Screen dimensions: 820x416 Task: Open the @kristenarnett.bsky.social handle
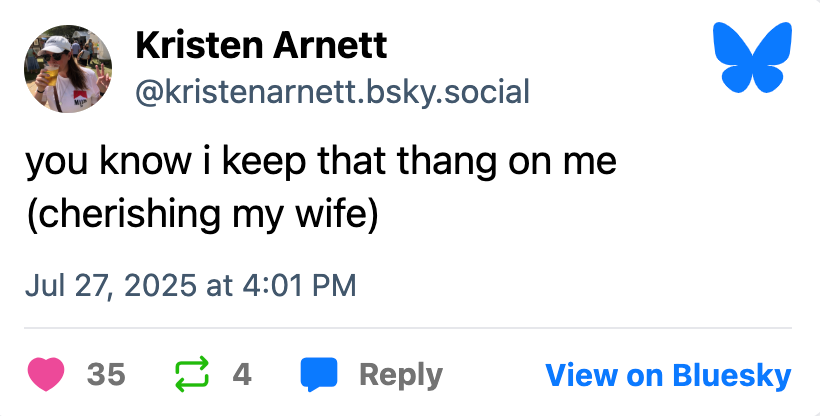(331, 92)
